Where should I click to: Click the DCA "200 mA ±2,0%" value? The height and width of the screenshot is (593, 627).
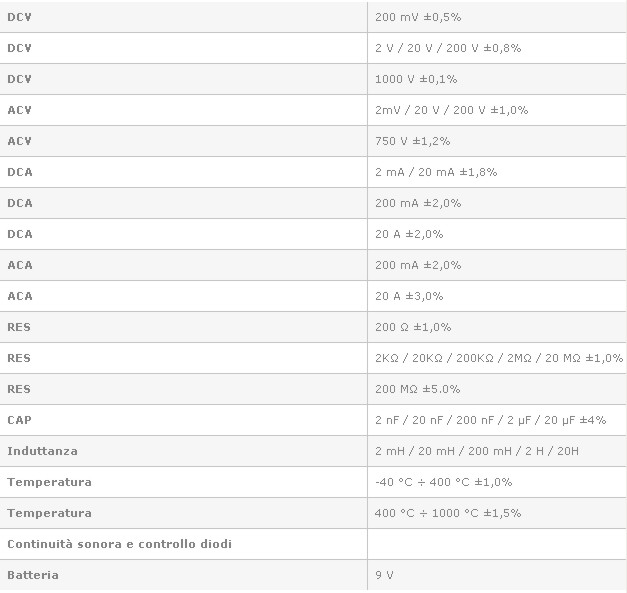coord(418,203)
